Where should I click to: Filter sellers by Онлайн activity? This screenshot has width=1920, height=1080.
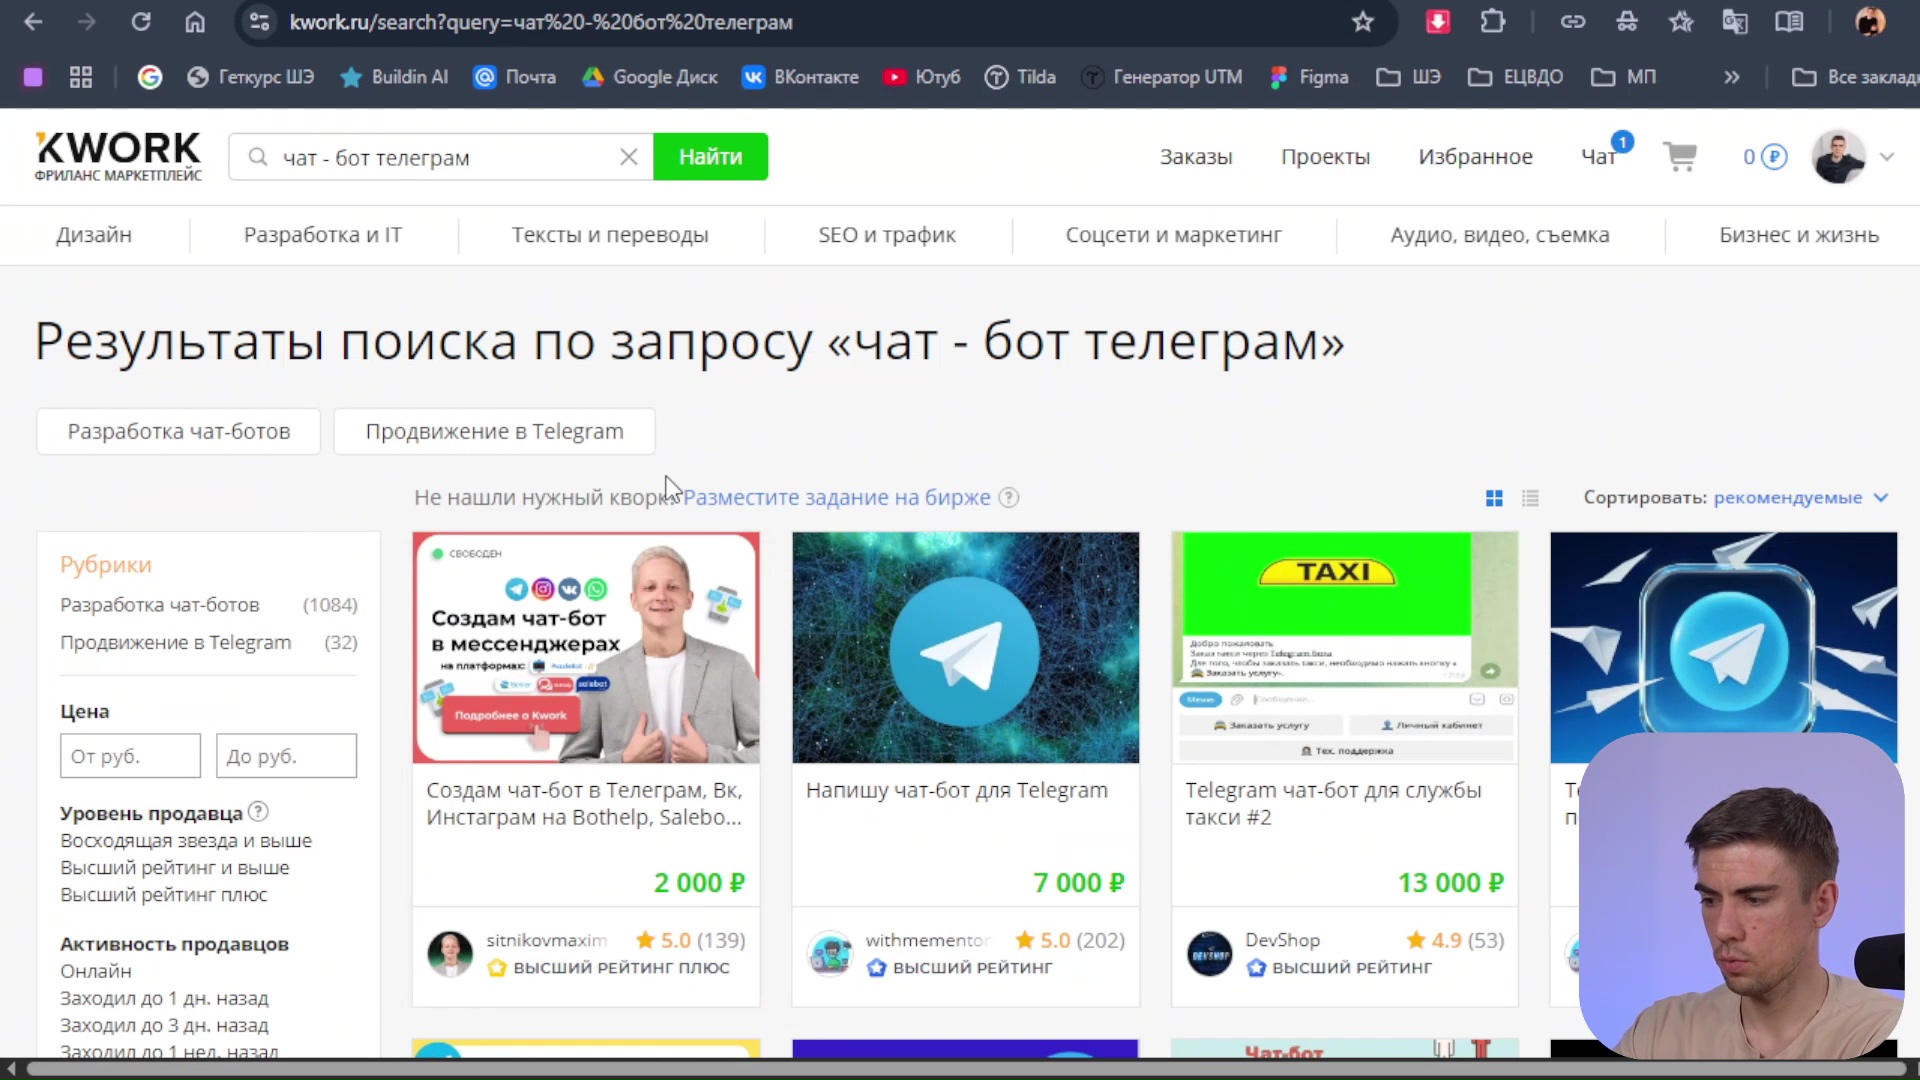pyautogui.click(x=96, y=971)
